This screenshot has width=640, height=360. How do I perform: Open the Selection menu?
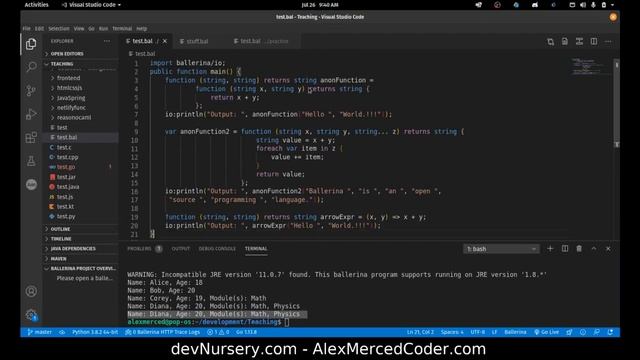click(x=59, y=29)
